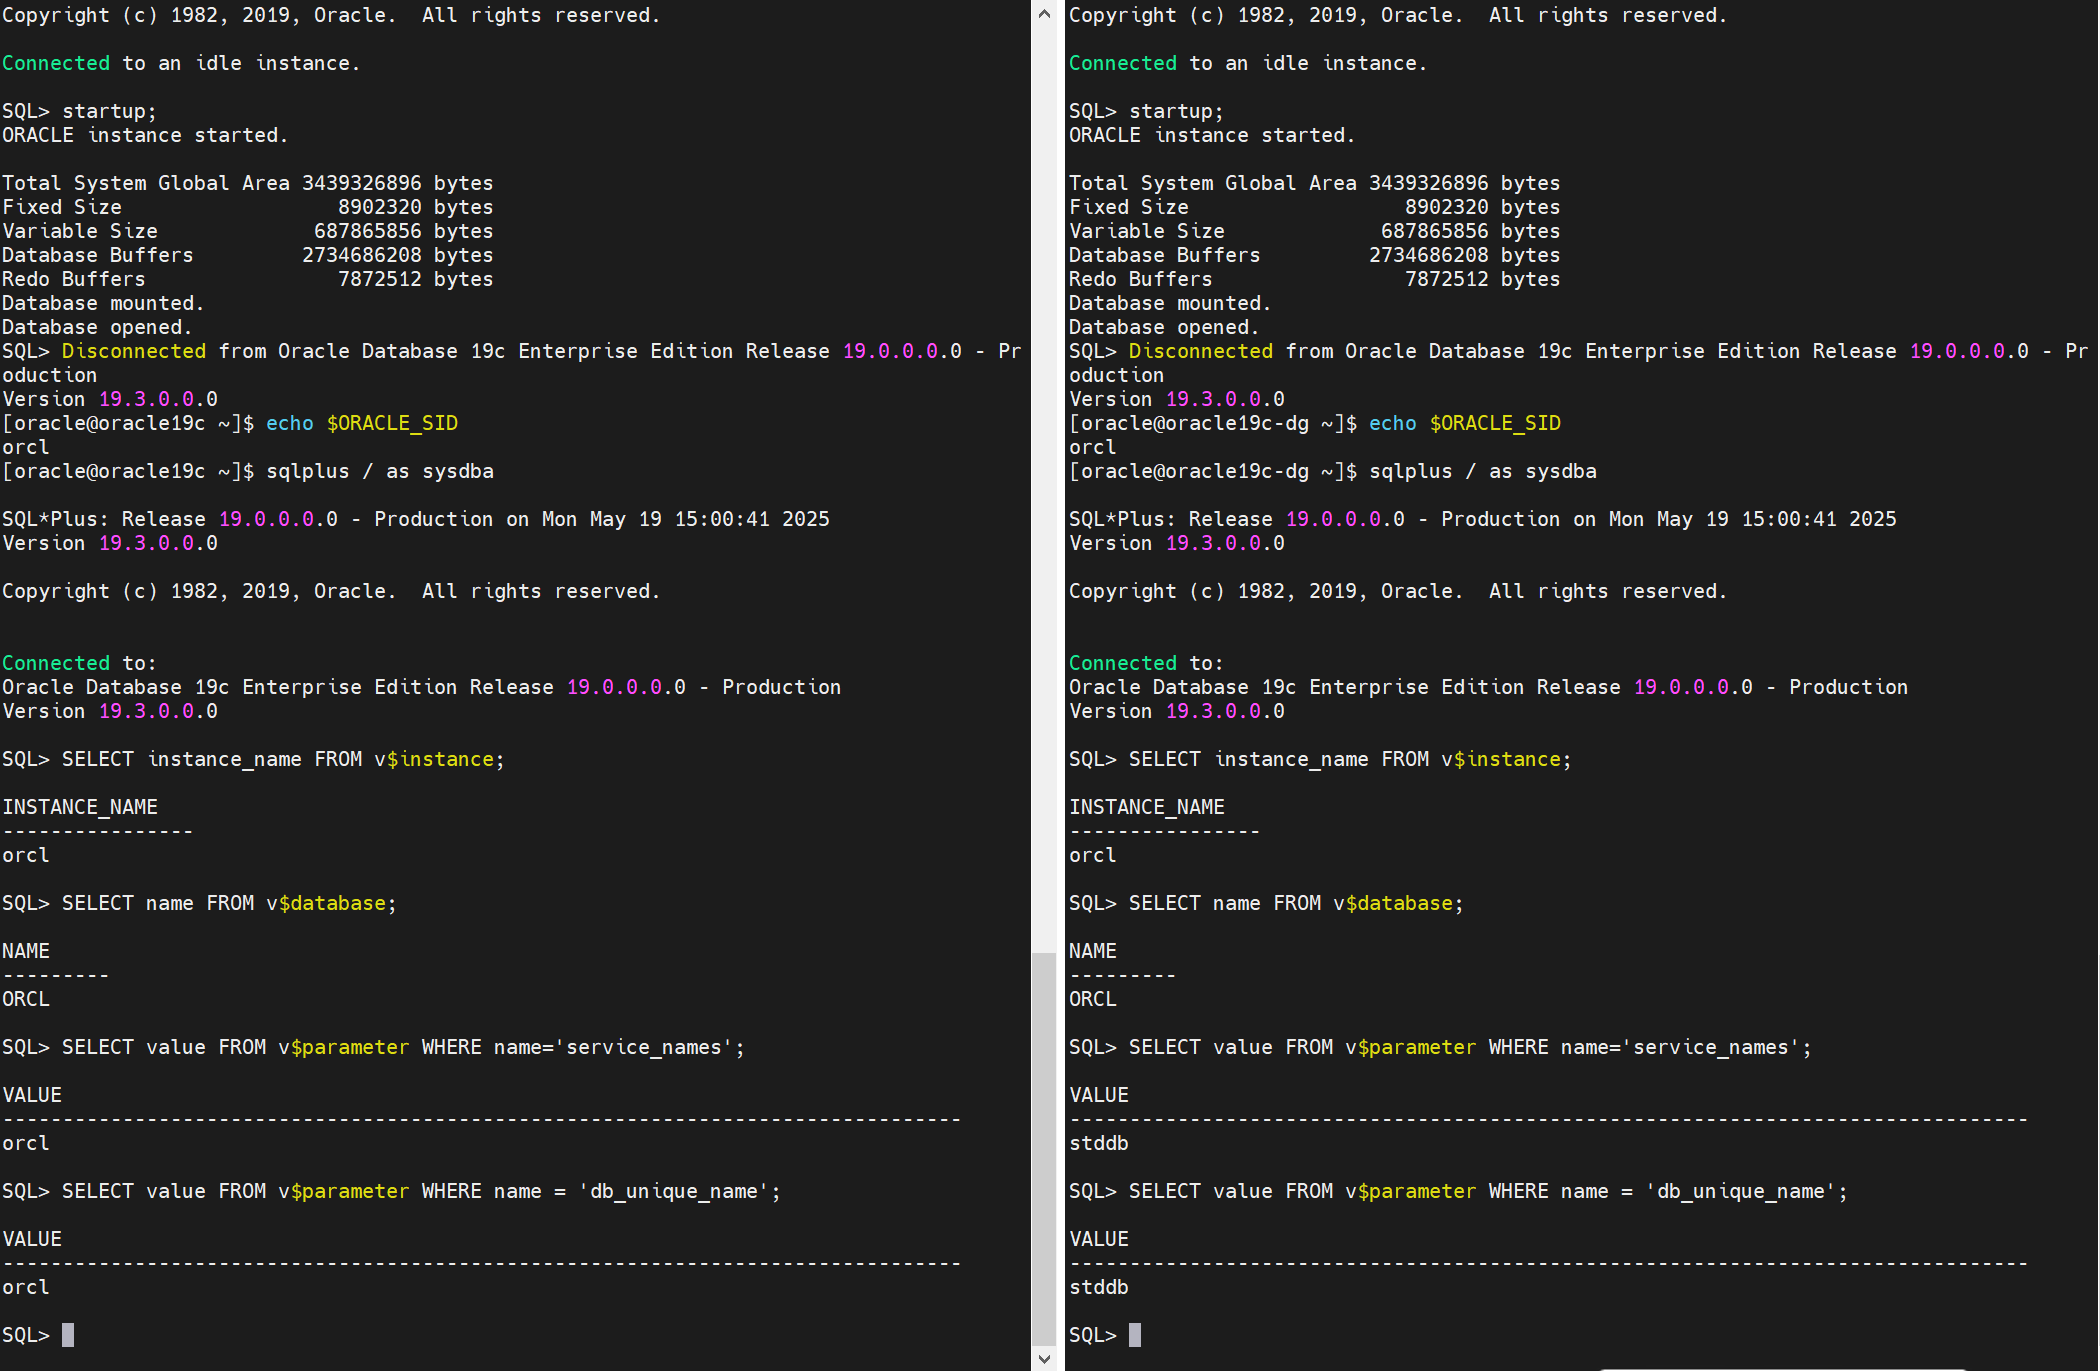Image resolution: width=2100 pixels, height=1371 pixels.
Task: Click the scroll down arrow of left terminal
Action: 1044,1358
